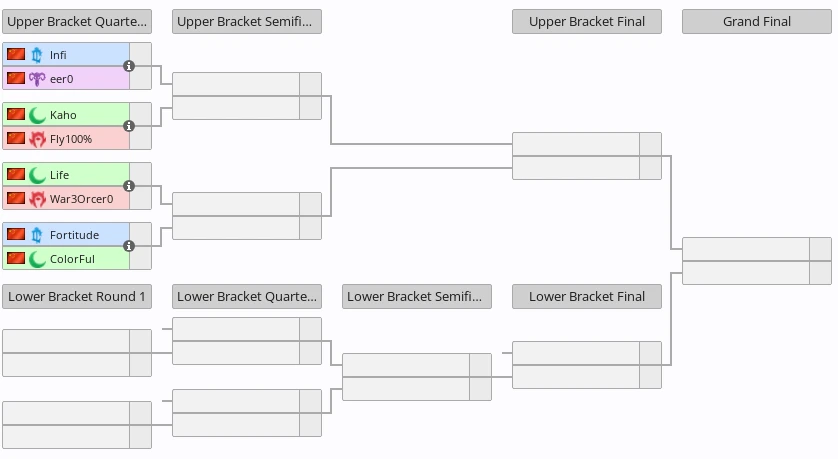Click the Lower Bracket Final header
This screenshot has width=838, height=459.
pos(586,296)
